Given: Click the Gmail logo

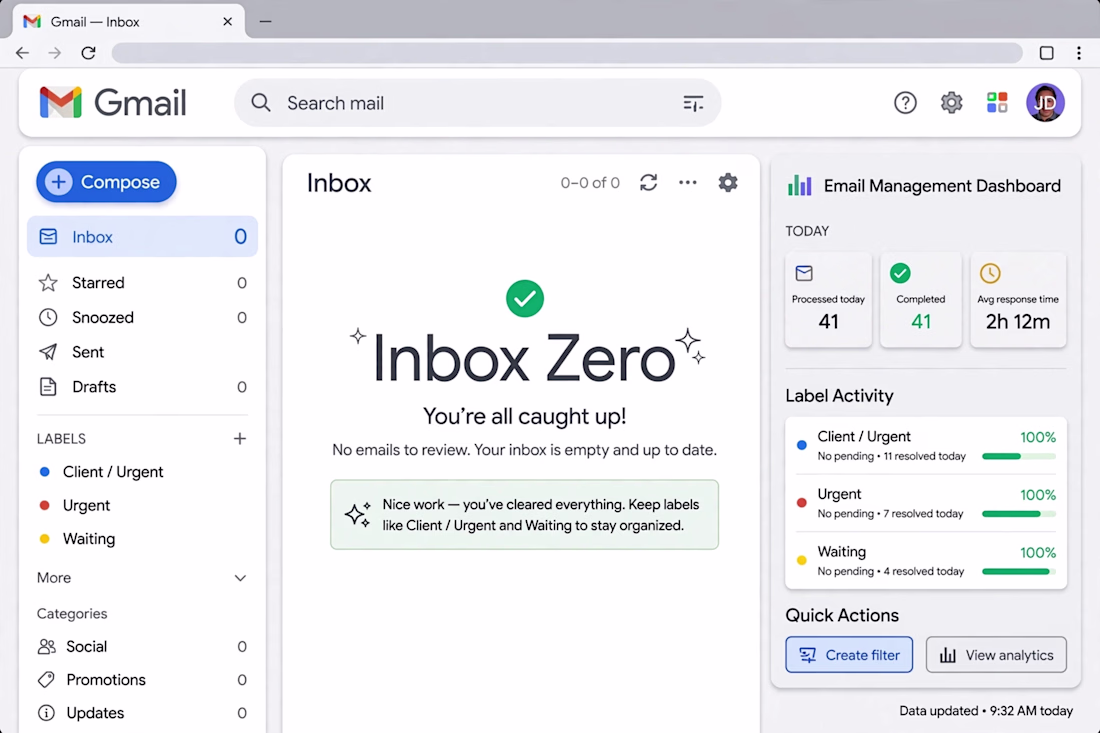Looking at the screenshot, I should pyautogui.click(x=113, y=102).
